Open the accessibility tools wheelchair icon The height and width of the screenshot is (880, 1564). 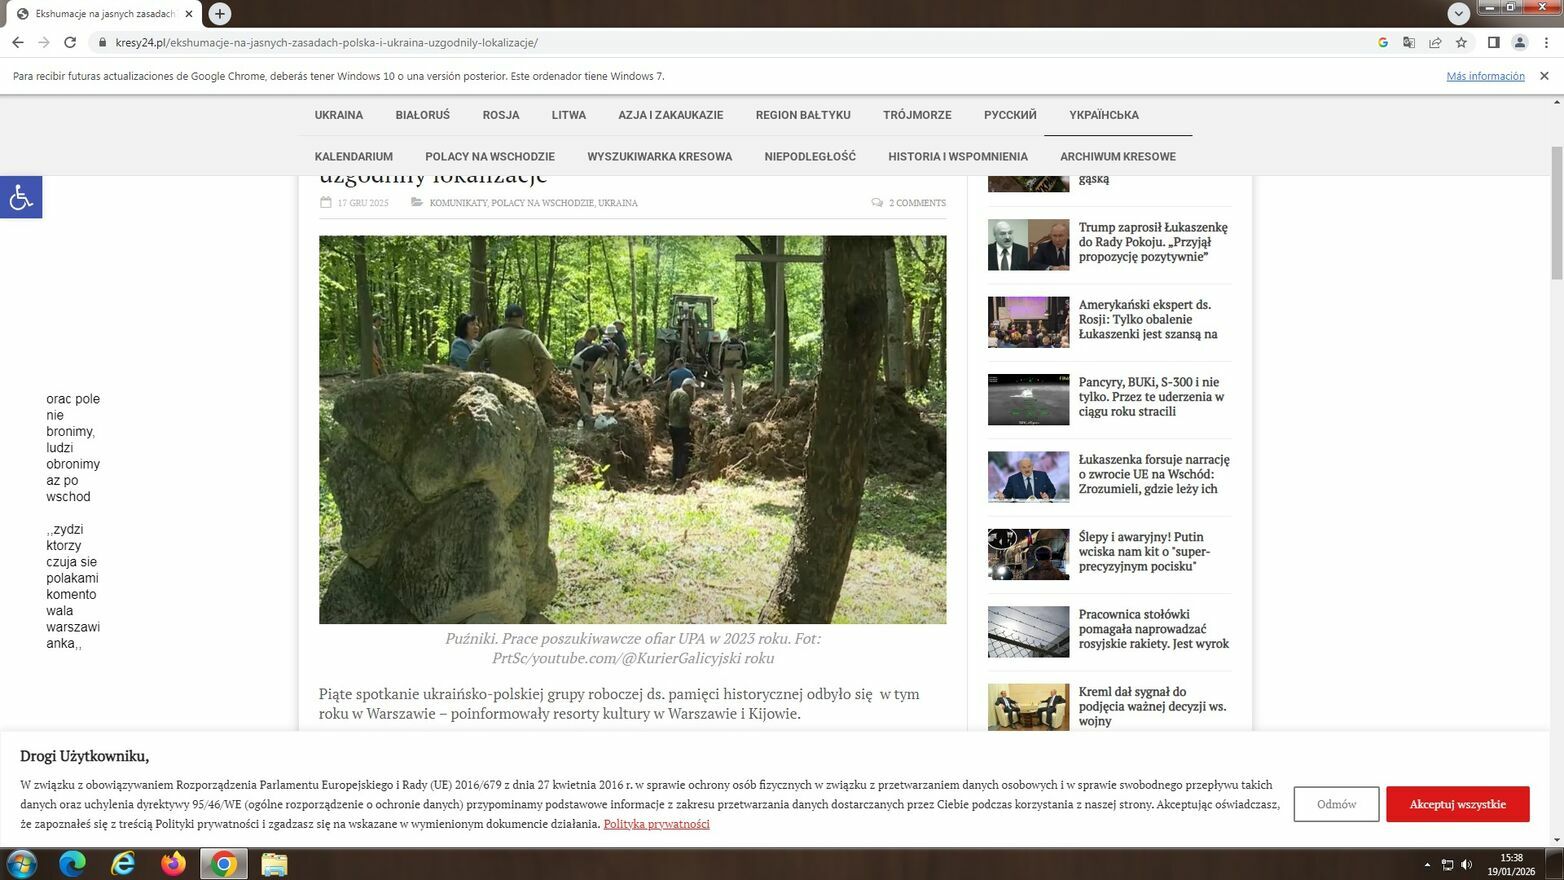coord(20,197)
